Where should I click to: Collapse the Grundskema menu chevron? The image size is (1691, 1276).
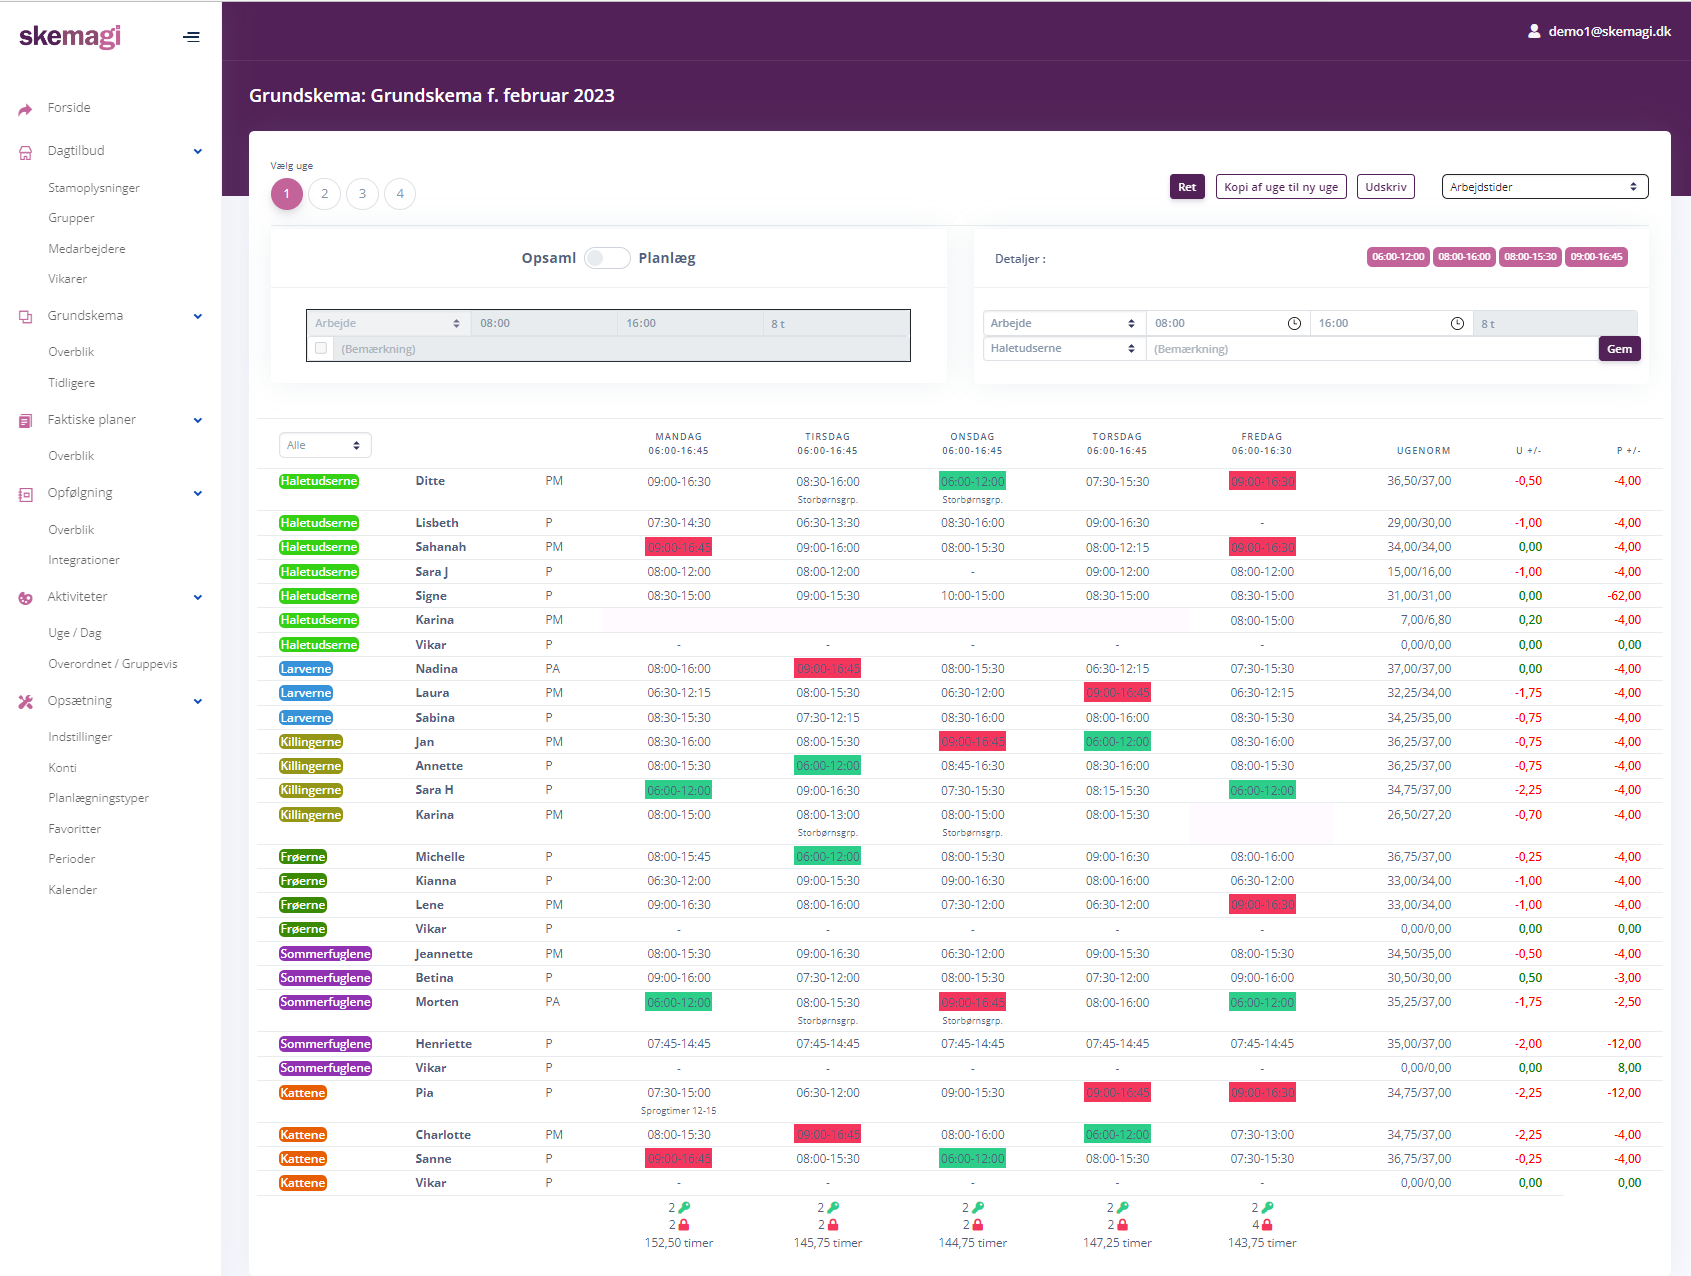(x=198, y=317)
